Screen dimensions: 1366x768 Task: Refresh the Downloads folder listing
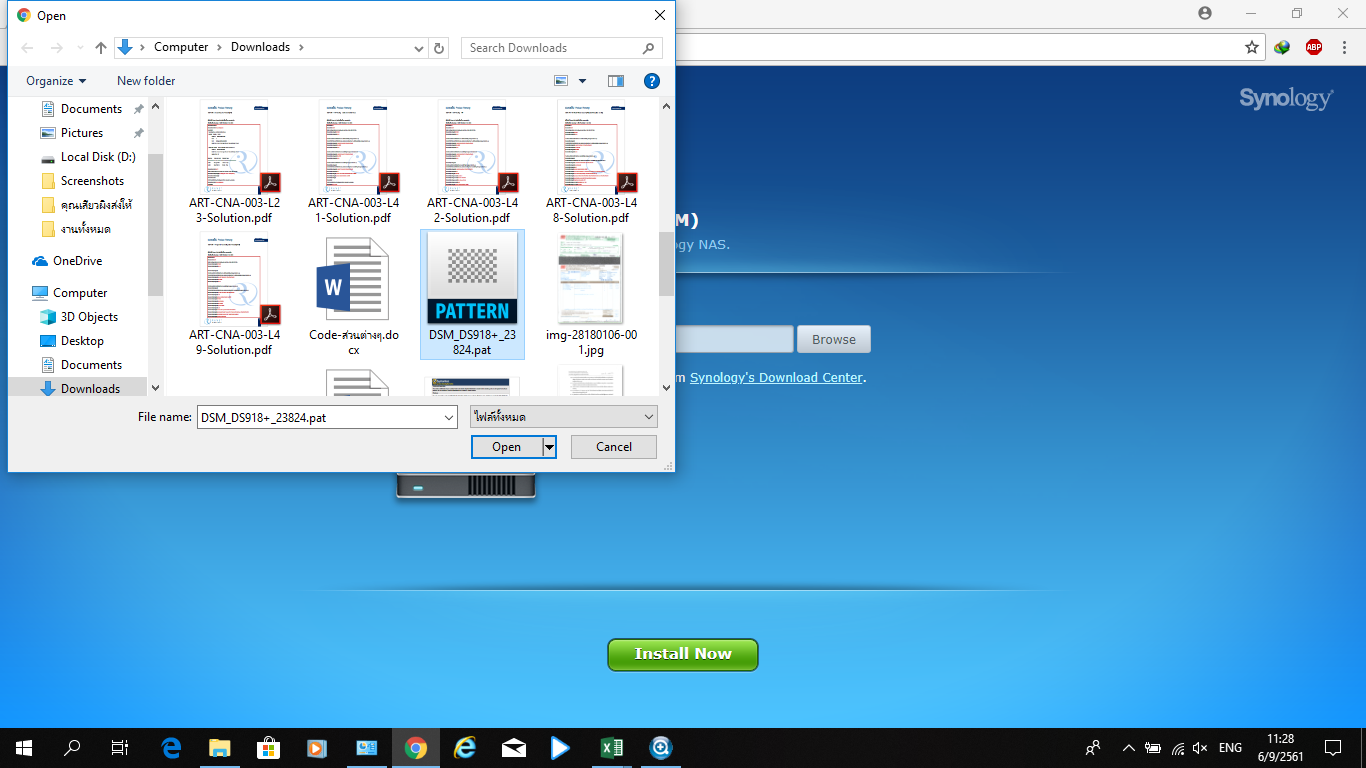tap(439, 48)
